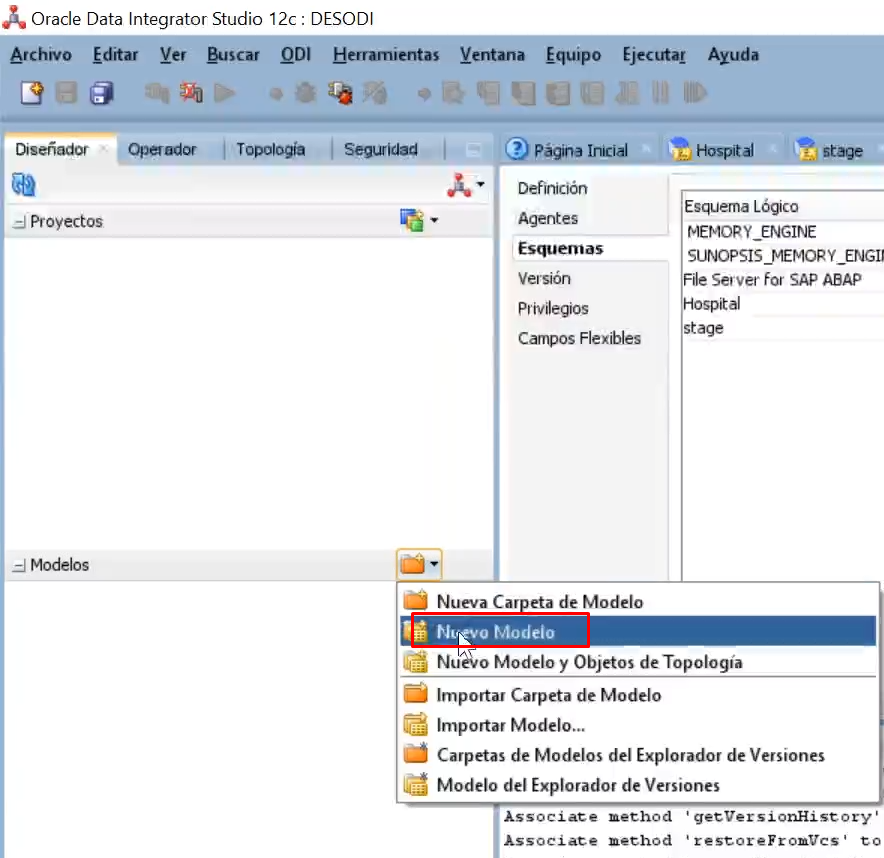Select Nuevo Modelo y Objetos de Topología
The image size is (884, 858).
(638, 661)
